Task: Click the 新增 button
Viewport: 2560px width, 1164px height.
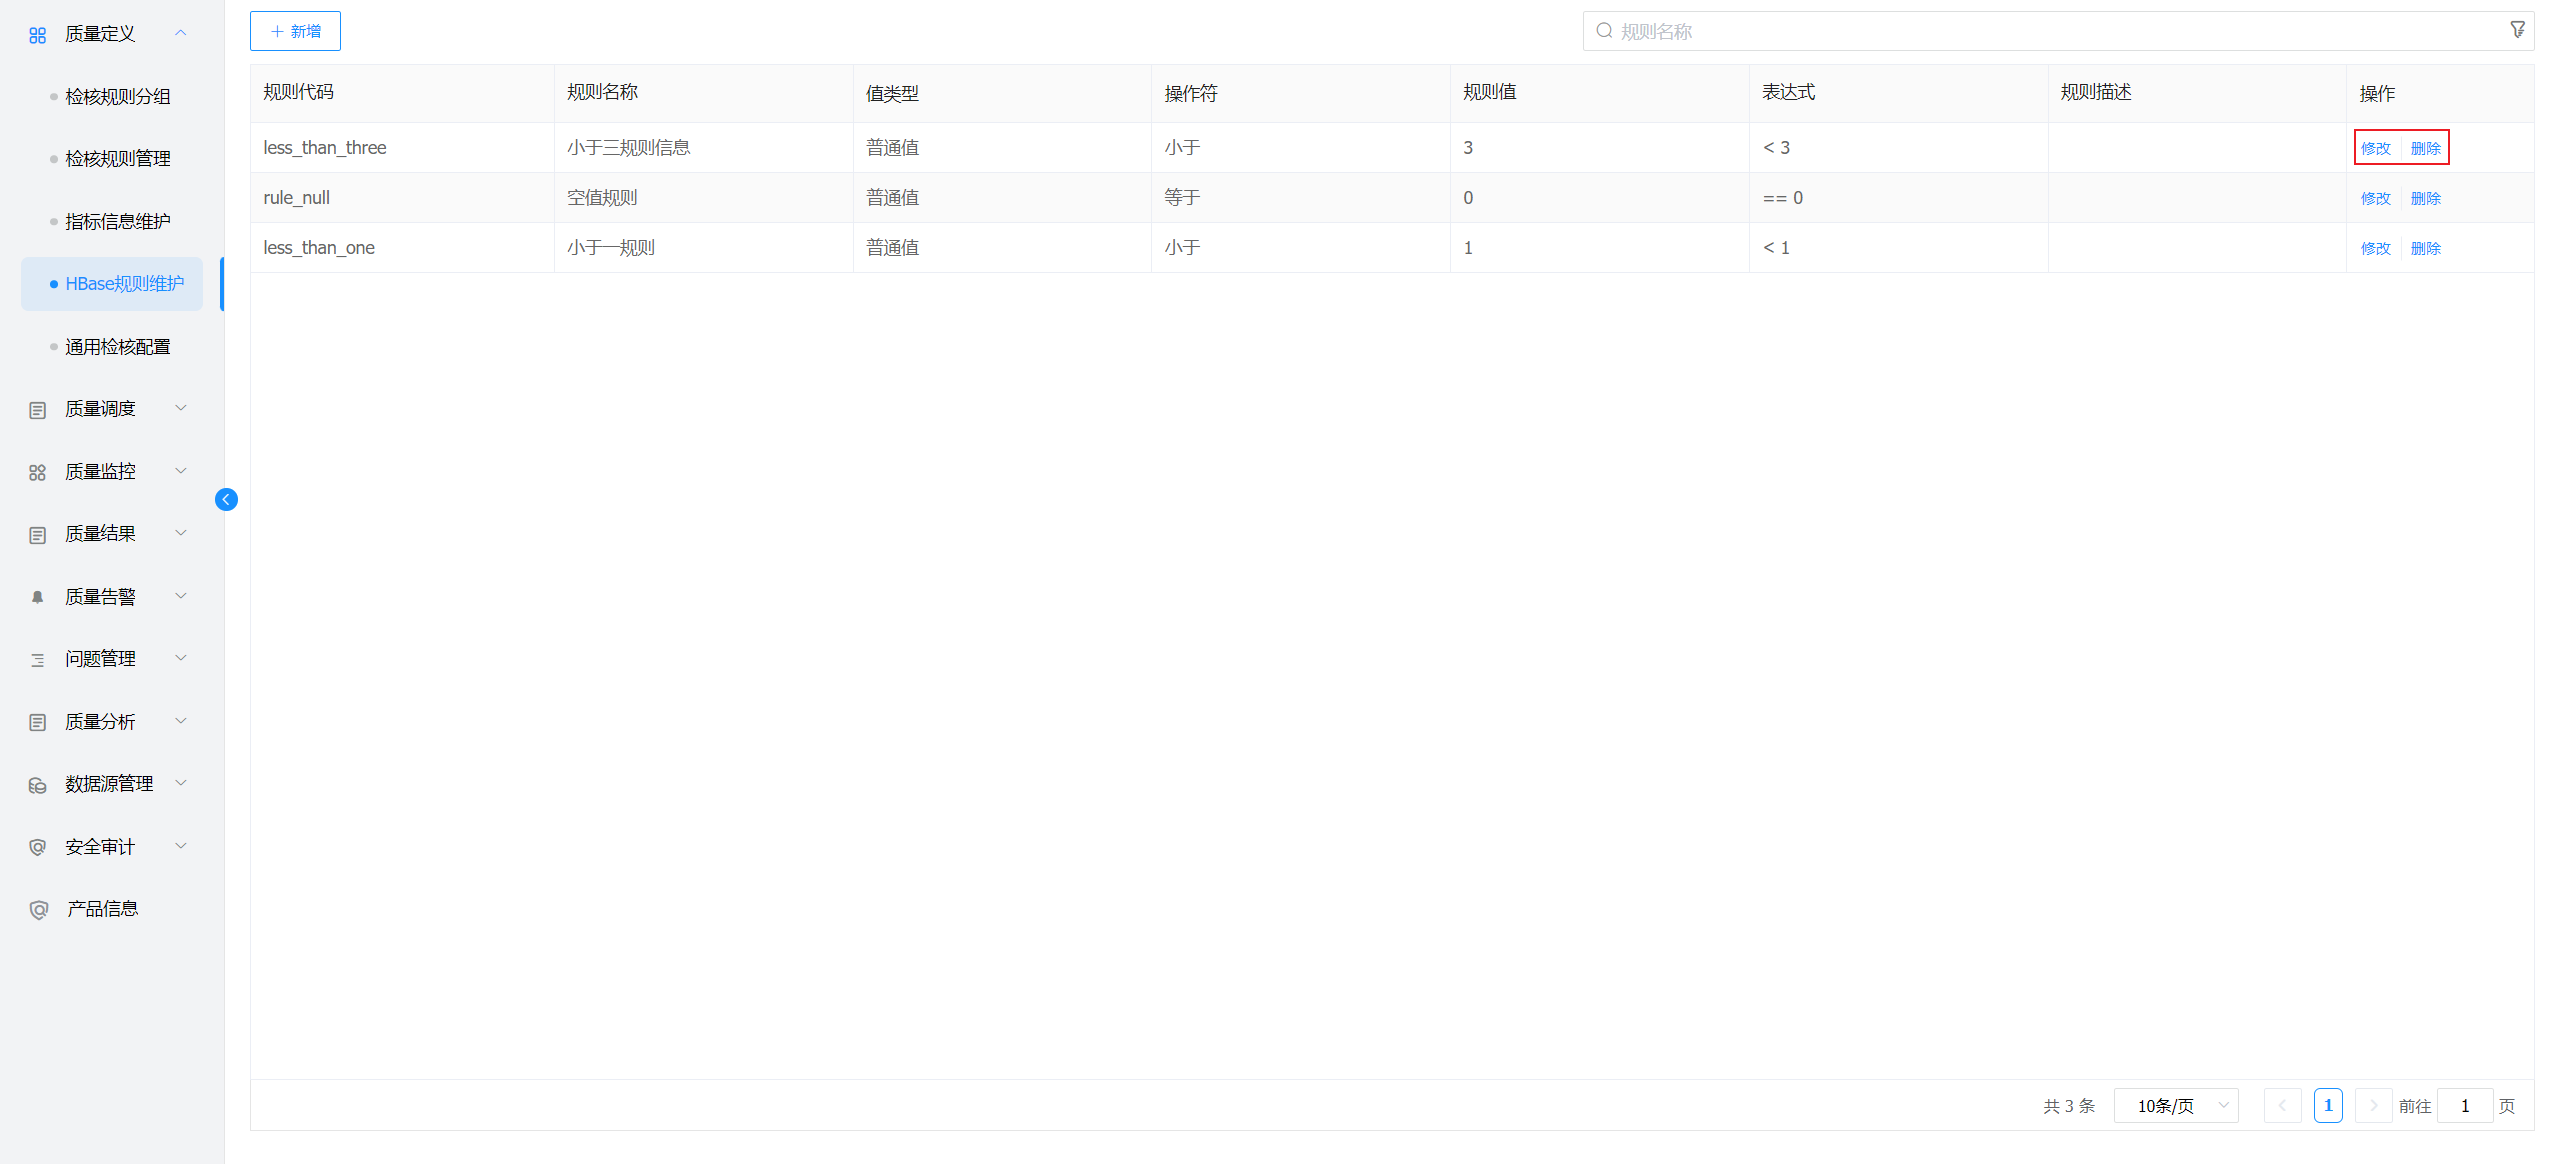Action: pyautogui.click(x=295, y=31)
